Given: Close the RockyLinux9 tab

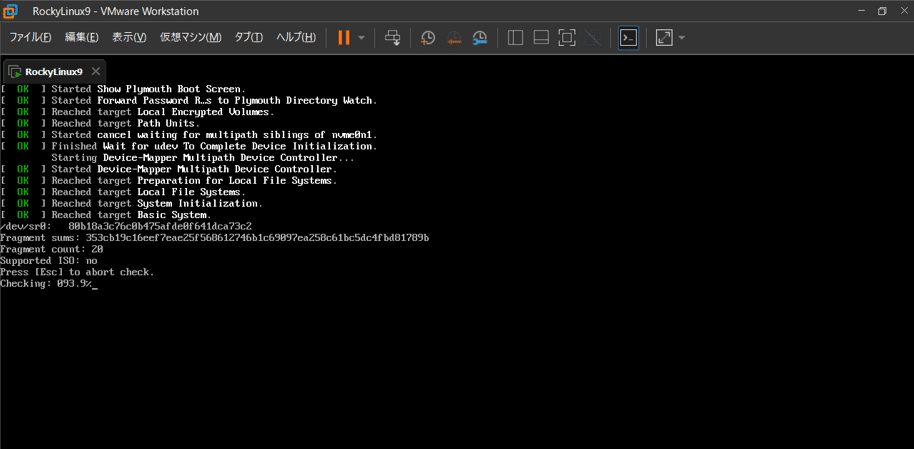Looking at the screenshot, I should pyautogui.click(x=96, y=71).
